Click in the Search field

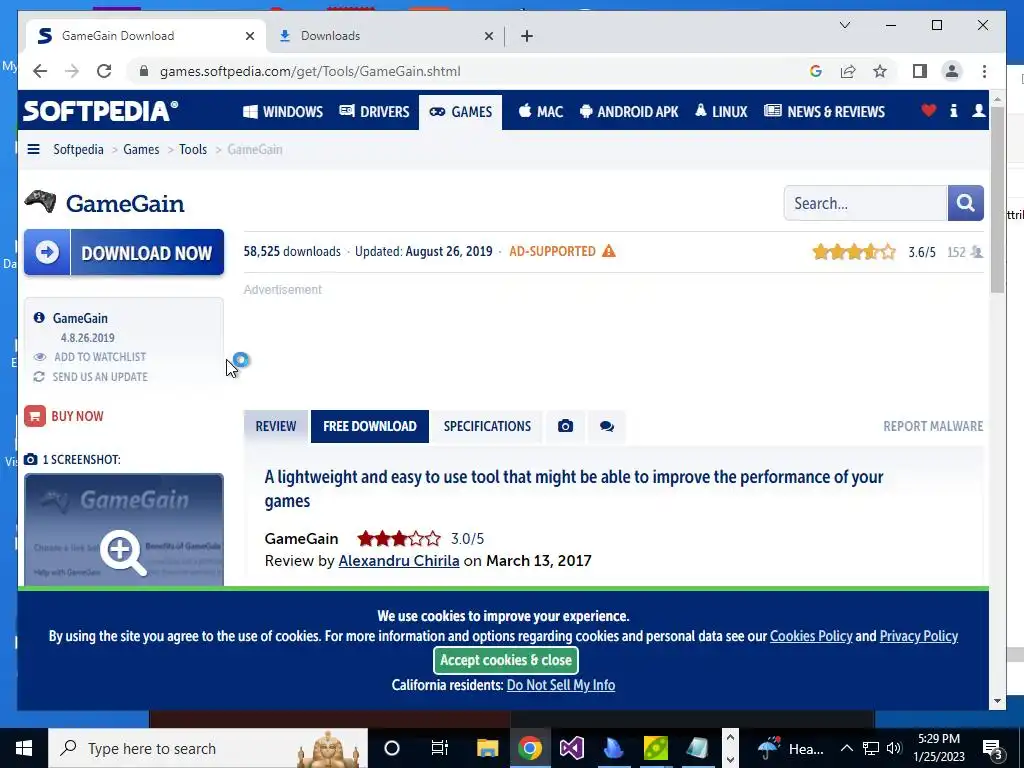pos(865,203)
